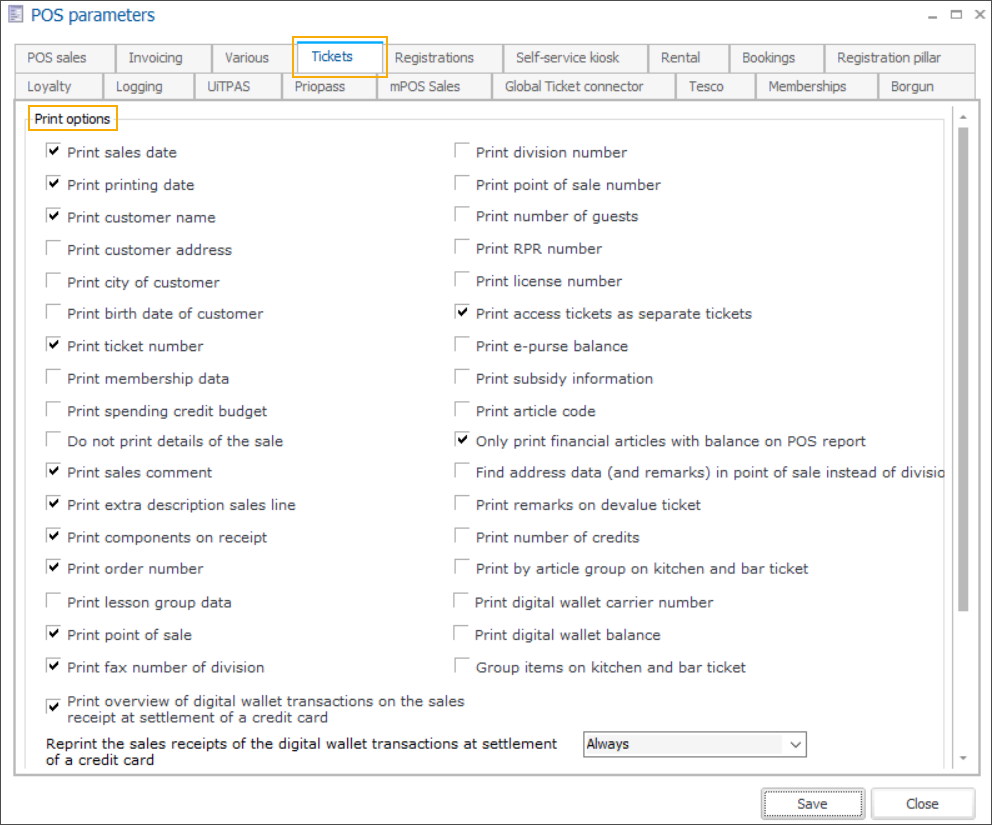Maximize the POS parameters window
Screen dimensions: 992x825
[x=955, y=15]
